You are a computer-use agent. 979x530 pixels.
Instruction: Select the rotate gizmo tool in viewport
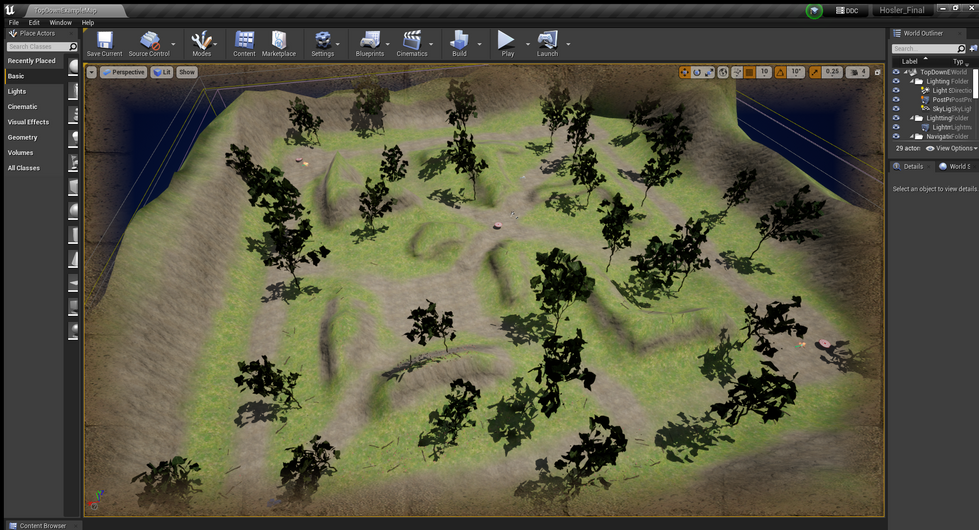(697, 72)
